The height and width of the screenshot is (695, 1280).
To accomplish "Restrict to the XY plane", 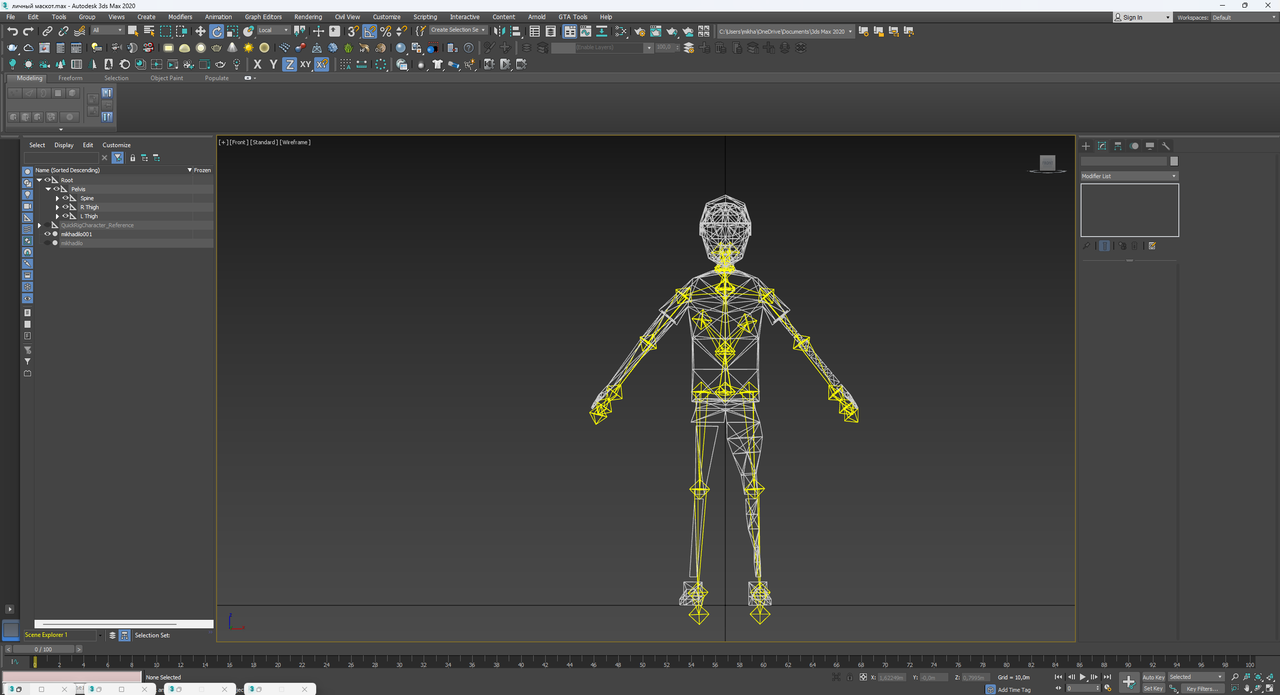I will click(305, 64).
